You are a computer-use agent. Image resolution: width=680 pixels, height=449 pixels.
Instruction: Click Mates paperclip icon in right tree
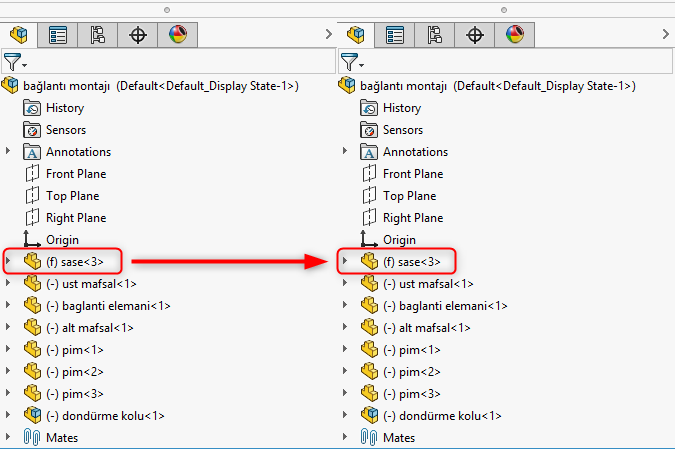(369, 437)
